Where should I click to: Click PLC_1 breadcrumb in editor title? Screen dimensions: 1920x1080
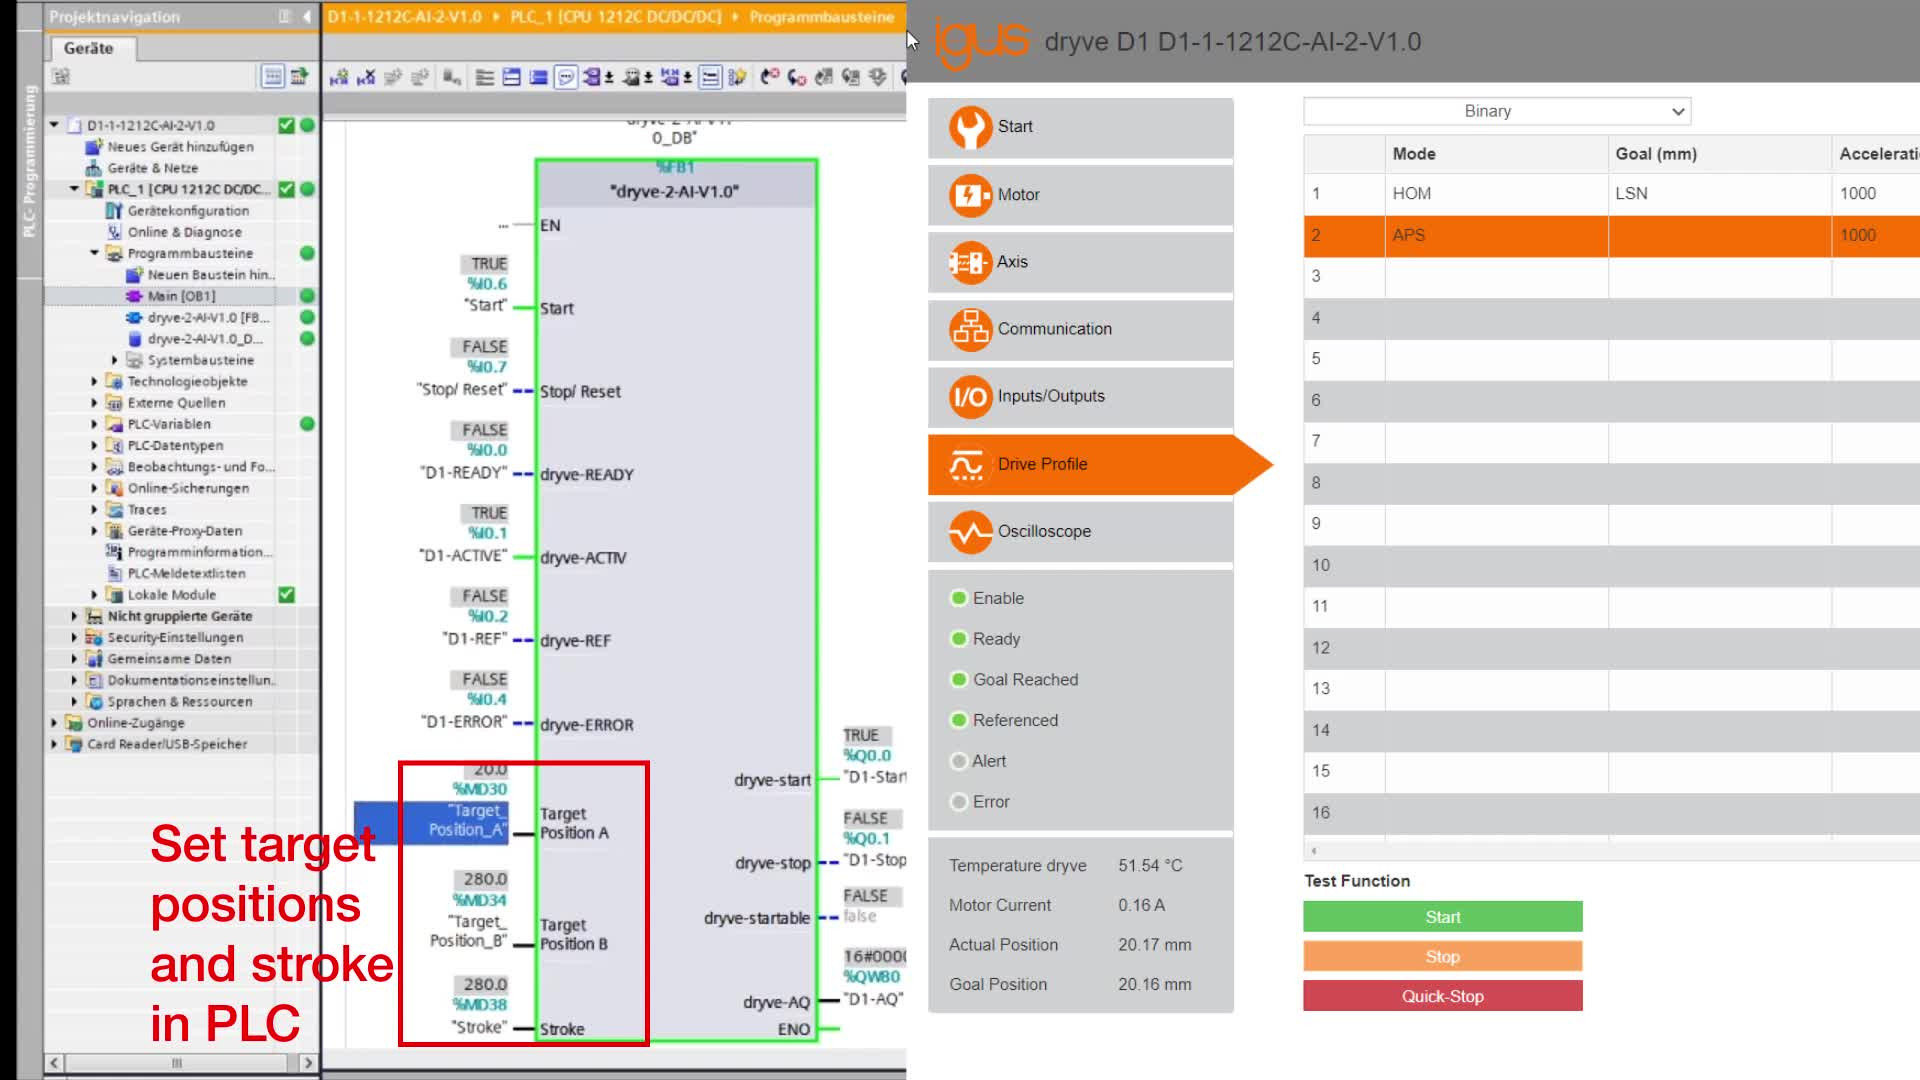[x=615, y=17]
